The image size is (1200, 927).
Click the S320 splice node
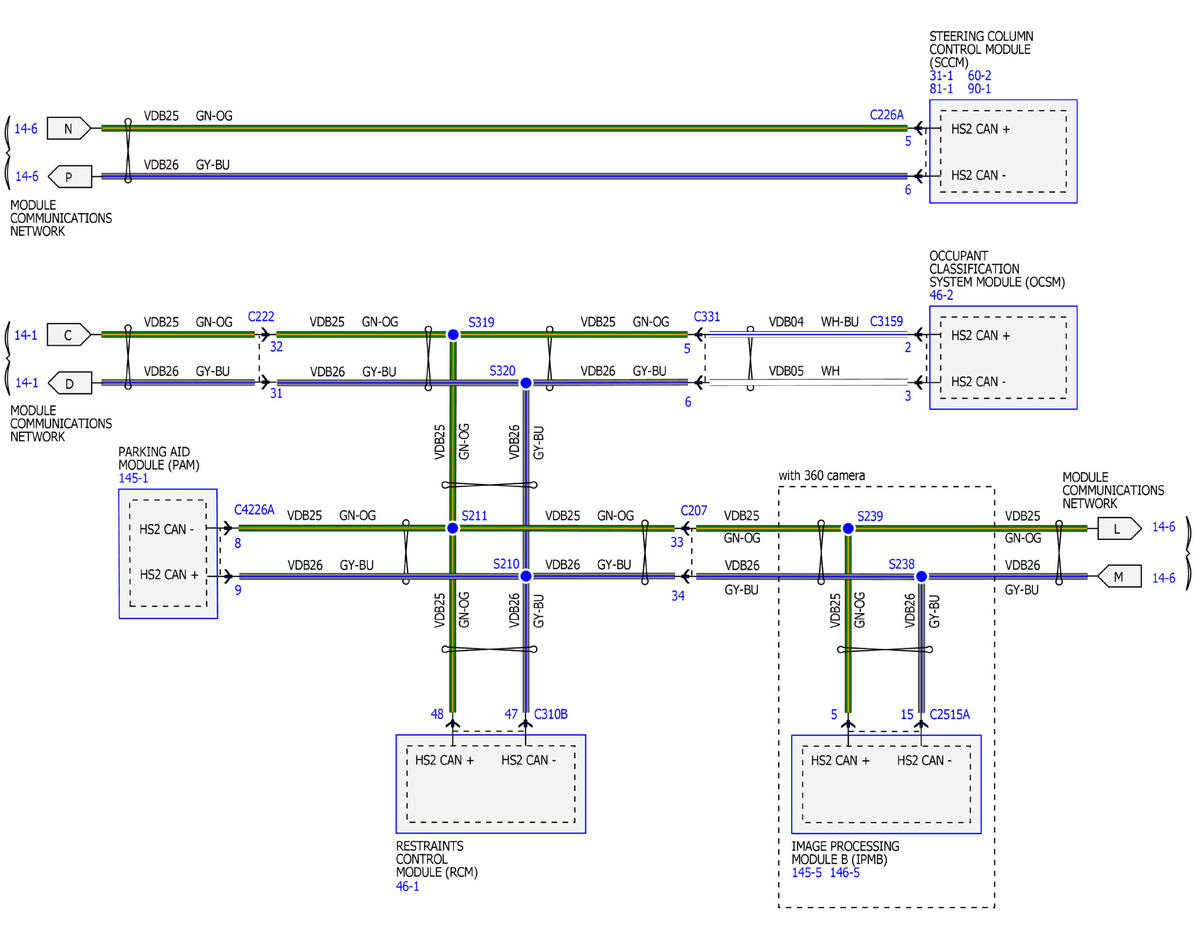(526, 382)
